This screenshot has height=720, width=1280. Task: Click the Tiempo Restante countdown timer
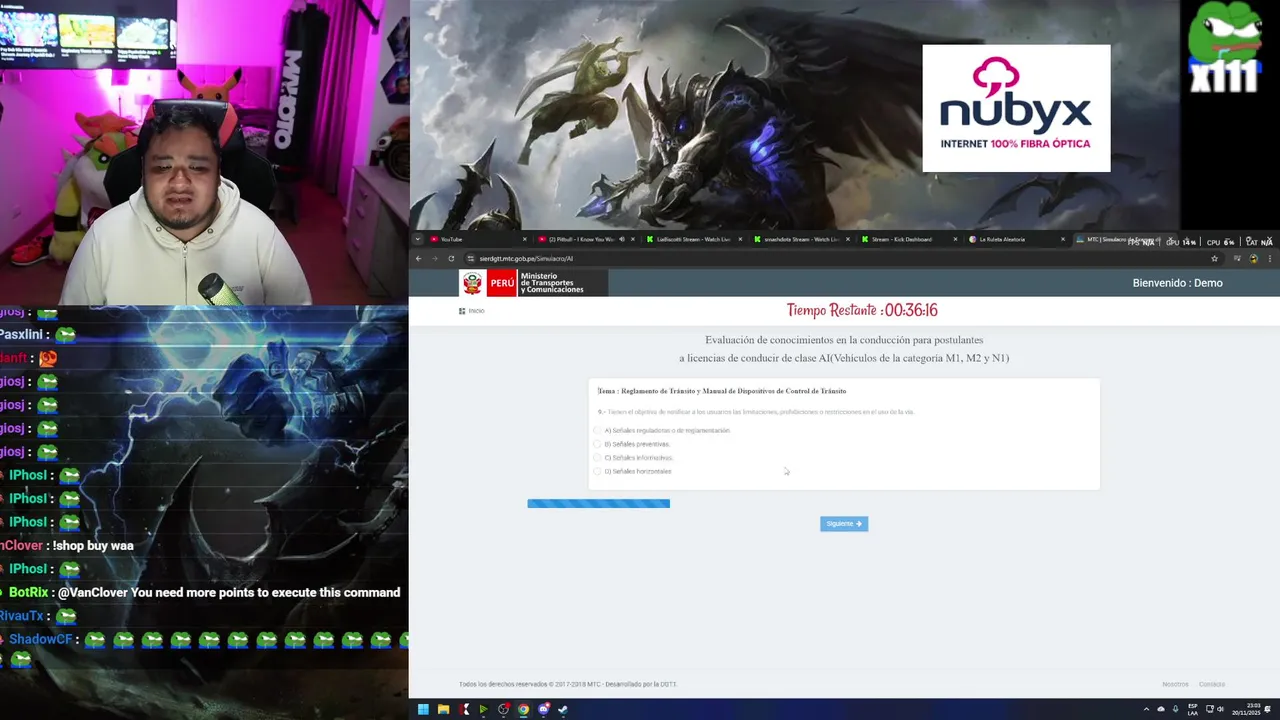(x=862, y=311)
